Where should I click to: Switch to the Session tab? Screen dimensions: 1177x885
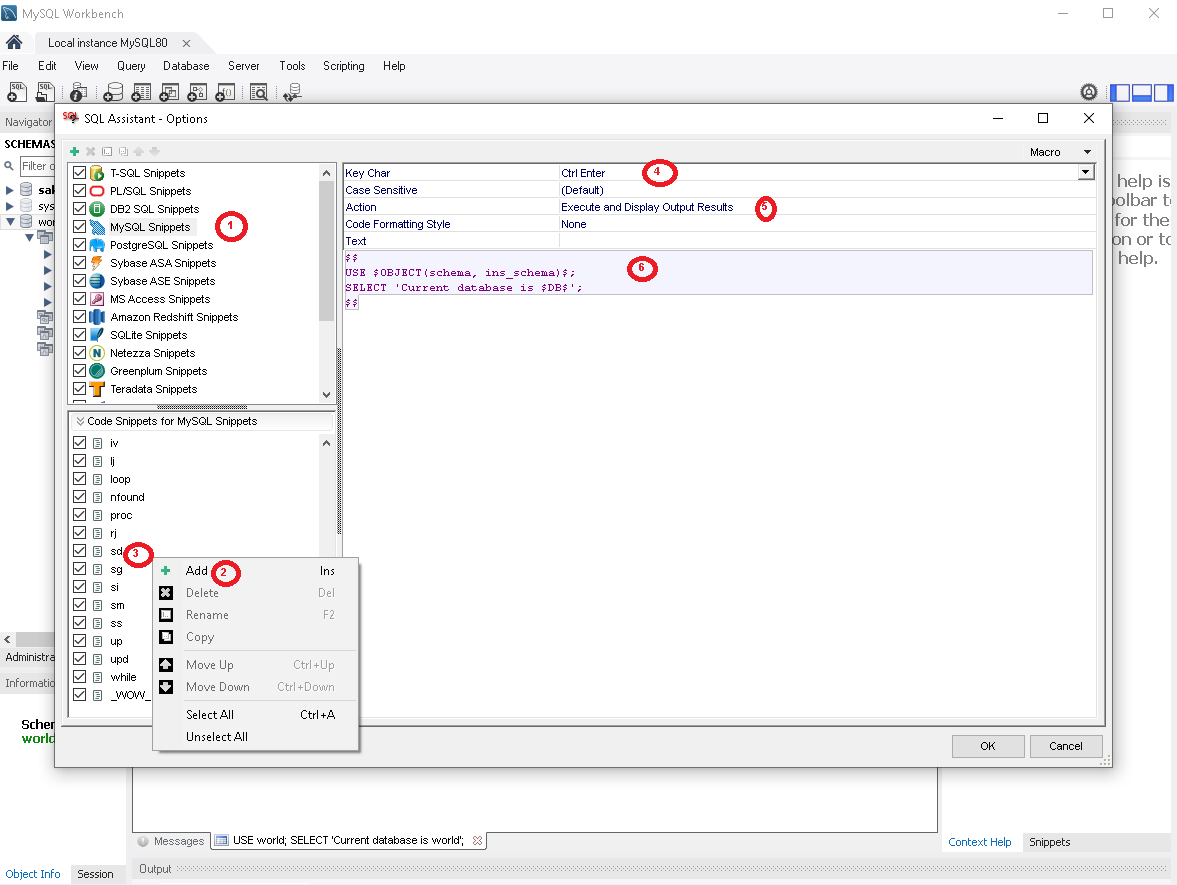pos(95,874)
